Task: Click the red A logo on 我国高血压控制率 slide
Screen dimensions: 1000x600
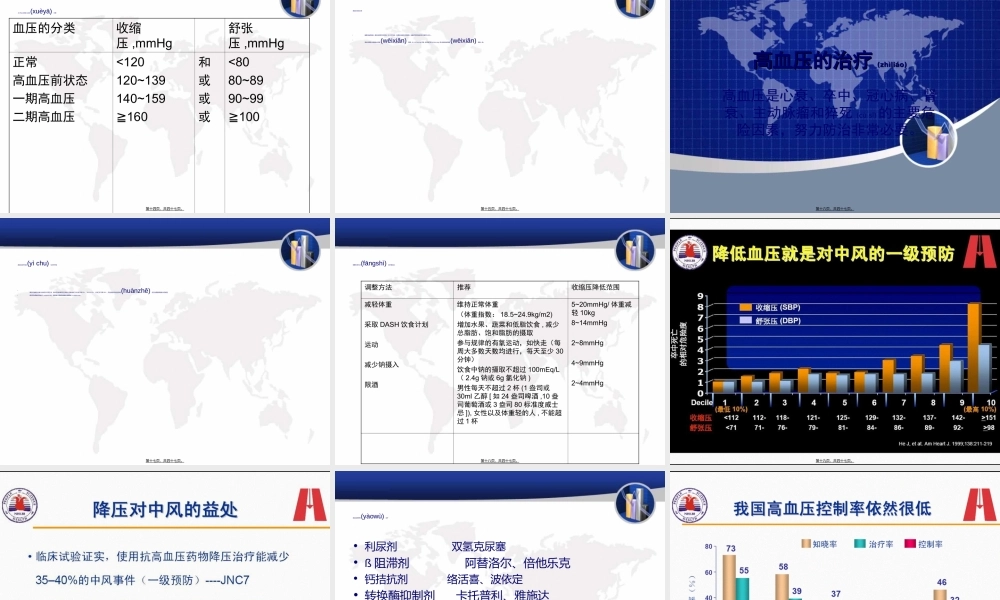Action: (x=979, y=503)
